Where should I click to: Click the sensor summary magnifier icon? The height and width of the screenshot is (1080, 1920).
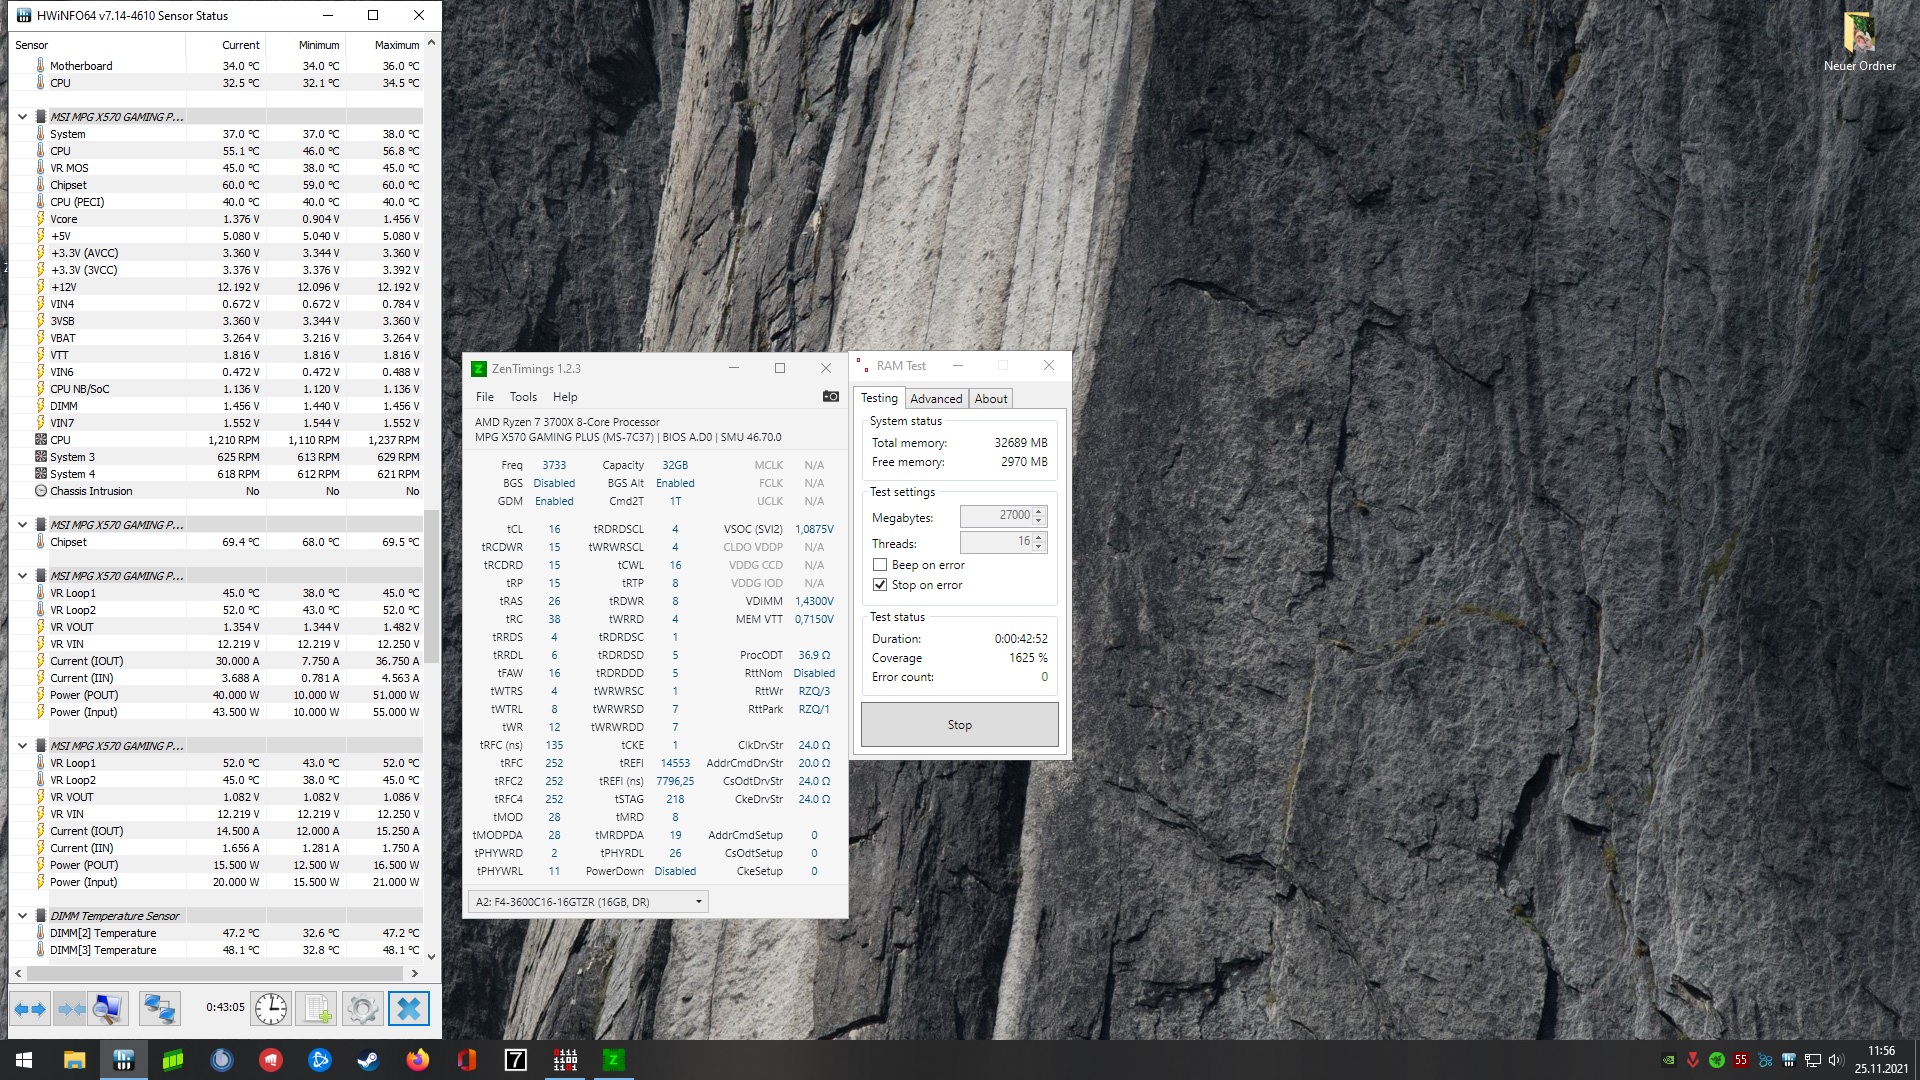[x=108, y=1008]
